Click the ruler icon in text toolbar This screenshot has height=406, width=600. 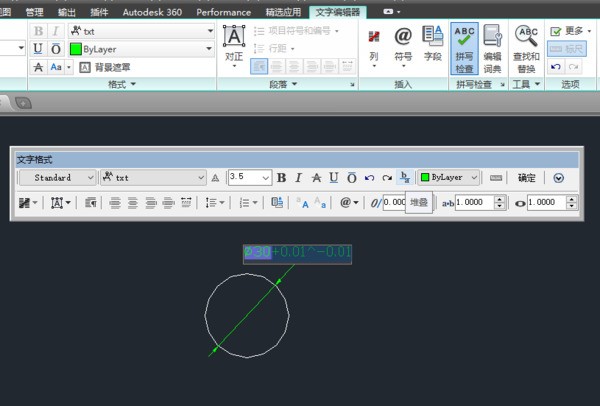[x=495, y=178]
